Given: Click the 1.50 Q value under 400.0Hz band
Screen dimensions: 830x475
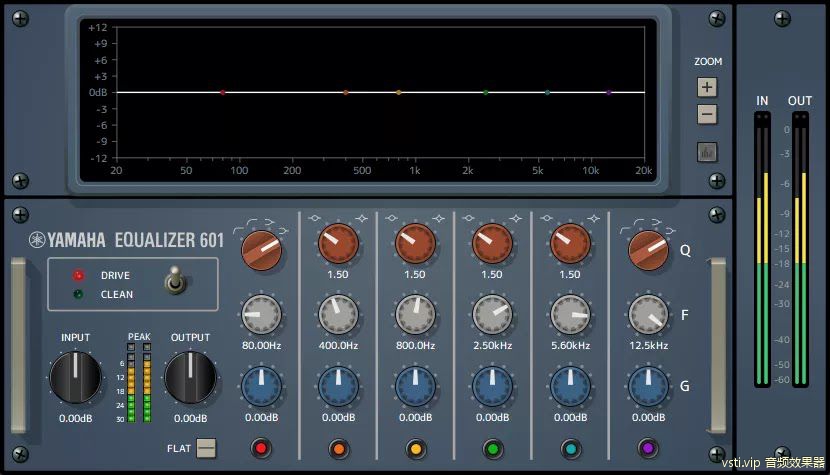Looking at the screenshot, I should pyautogui.click(x=338, y=274).
